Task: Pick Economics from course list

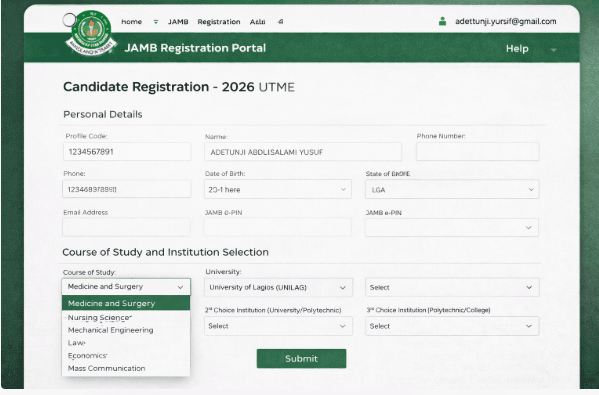Action: (126, 356)
